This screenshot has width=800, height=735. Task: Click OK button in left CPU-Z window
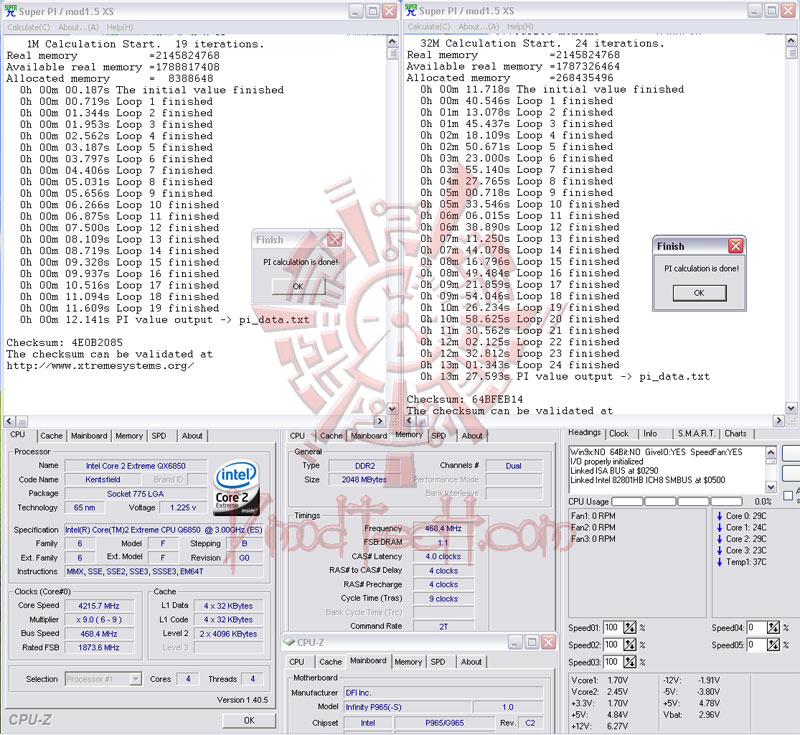click(x=249, y=721)
